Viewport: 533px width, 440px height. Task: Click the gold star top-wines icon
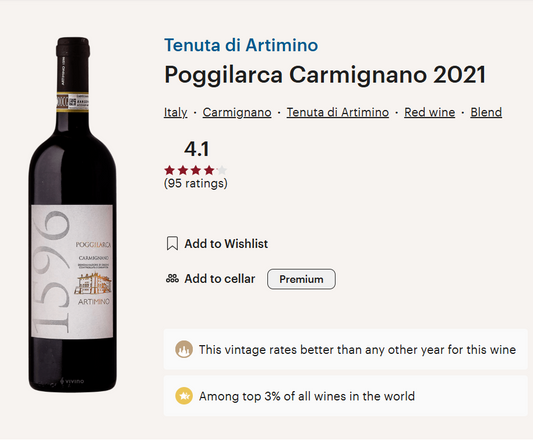coord(184,396)
